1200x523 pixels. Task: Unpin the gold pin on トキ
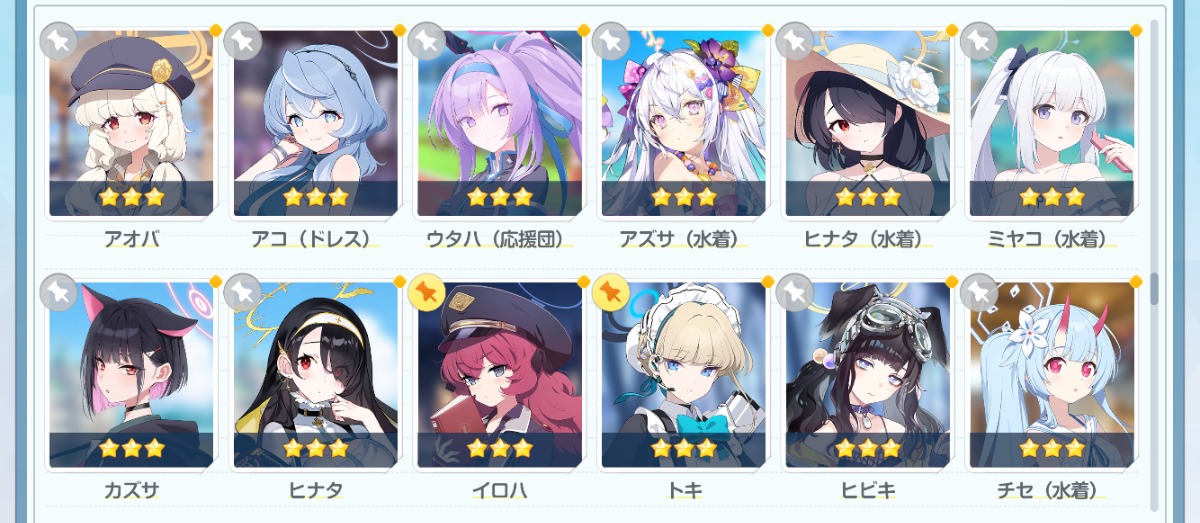pyautogui.click(x=610, y=292)
